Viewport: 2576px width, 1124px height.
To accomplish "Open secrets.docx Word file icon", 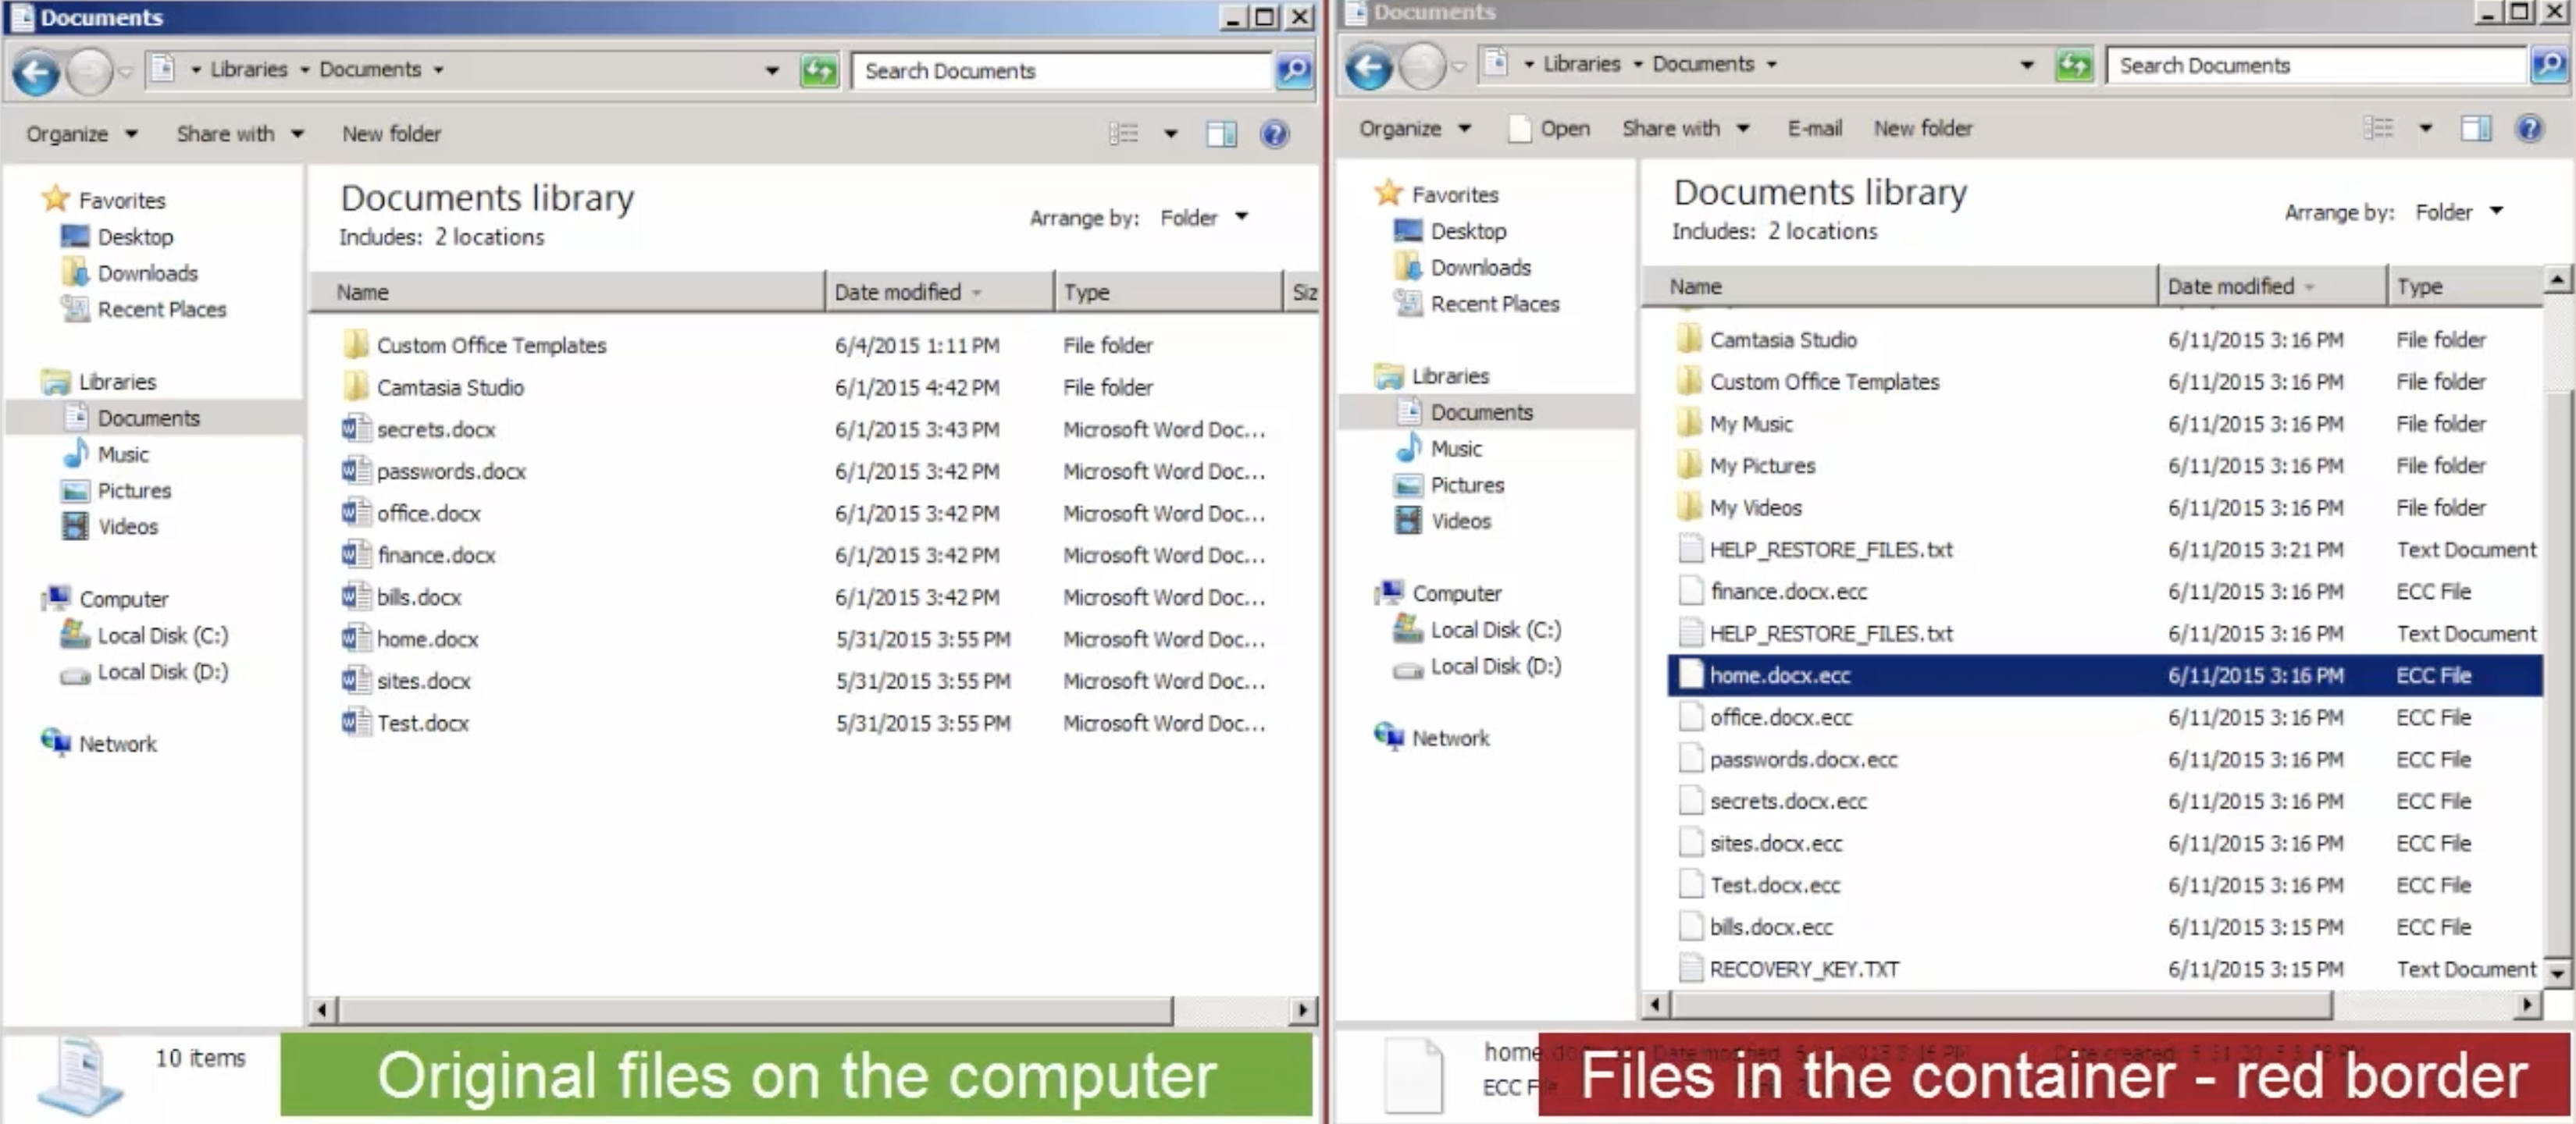I will pyautogui.click(x=355, y=429).
